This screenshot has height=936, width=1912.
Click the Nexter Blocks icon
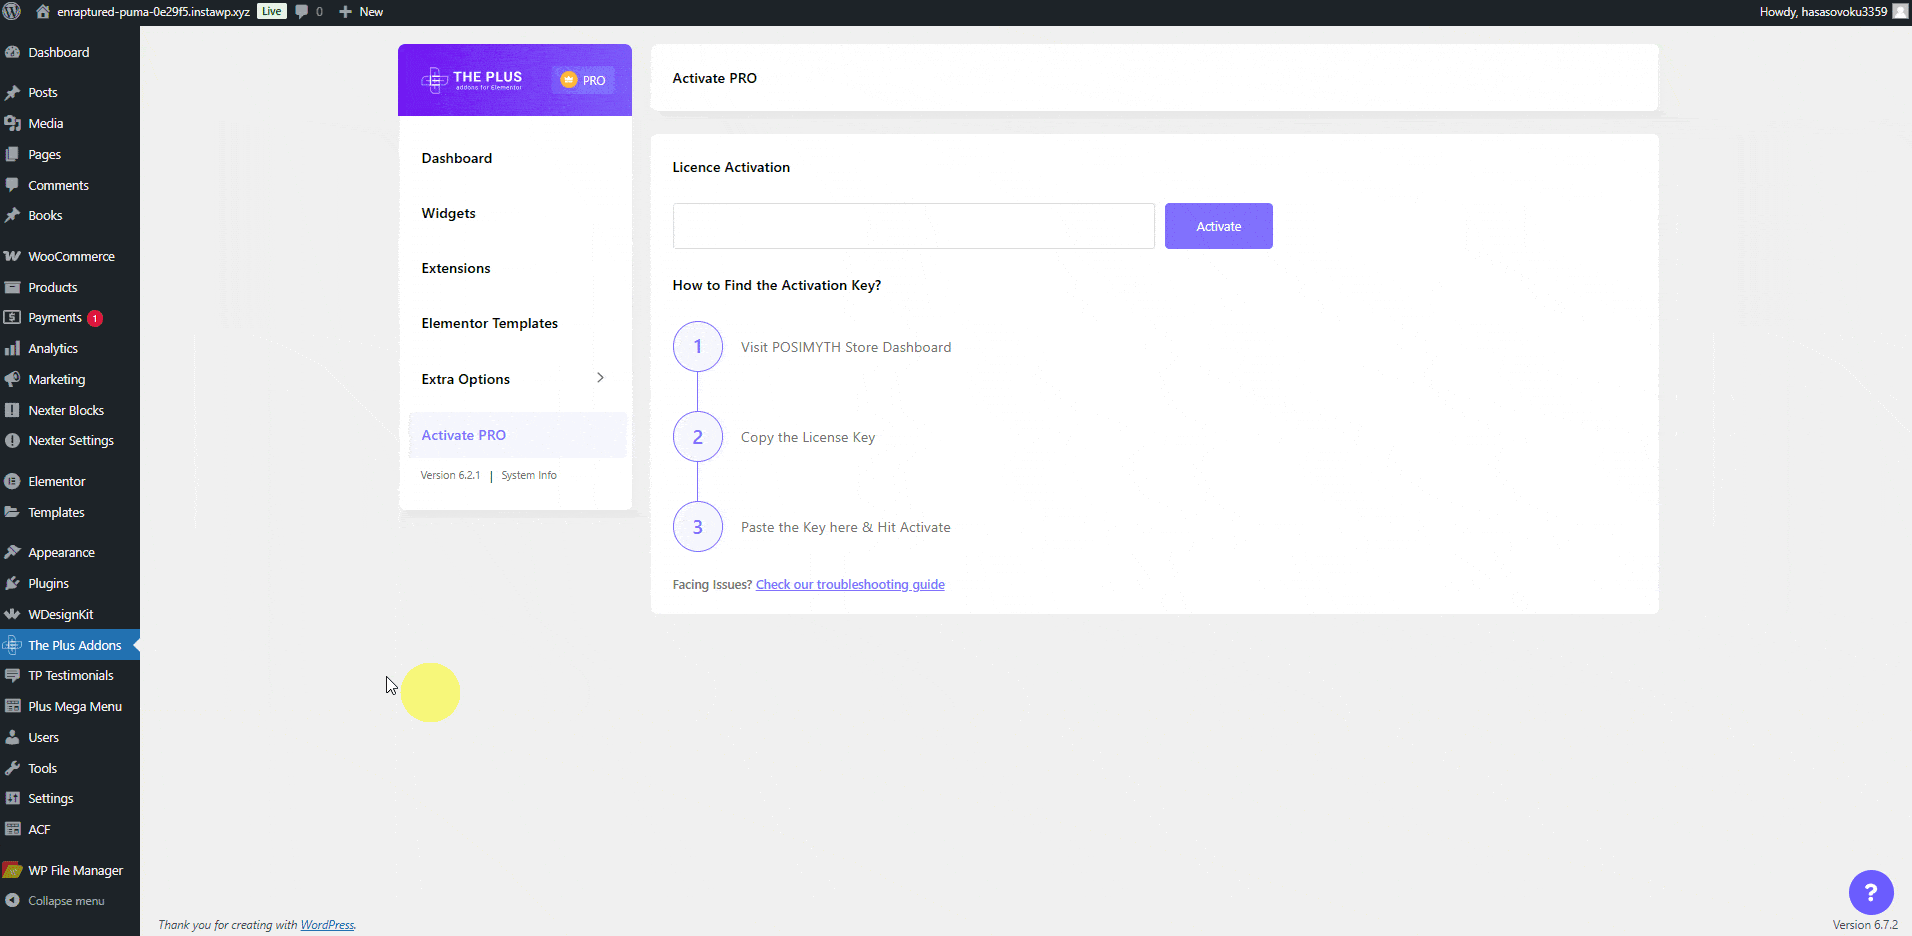tap(12, 410)
